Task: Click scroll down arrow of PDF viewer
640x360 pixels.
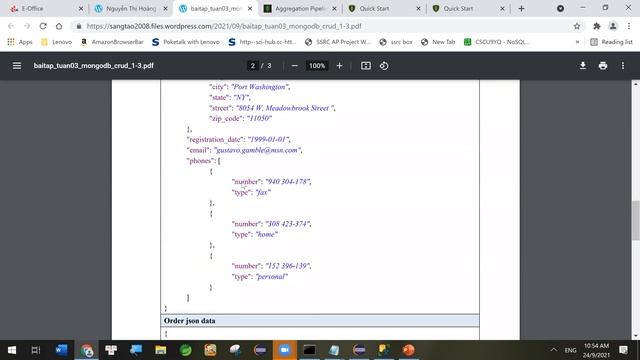Action: tap(636, 336)
